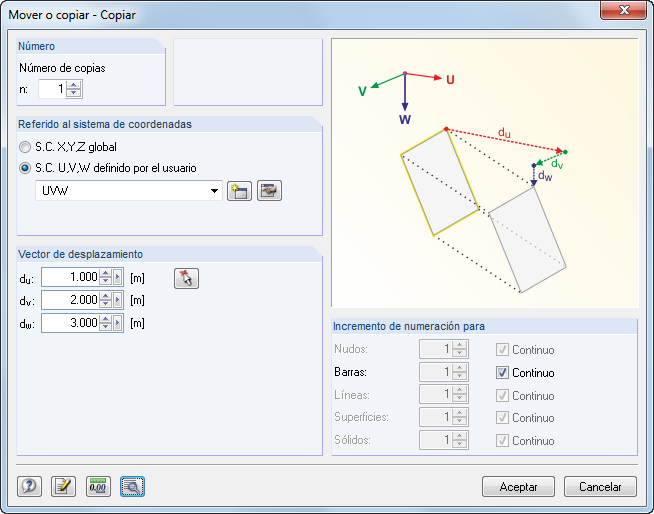Image resolution: width=654 pixels, height=514 pixels.
Task: Open the dw value options arrow
Action: [118, 323]
